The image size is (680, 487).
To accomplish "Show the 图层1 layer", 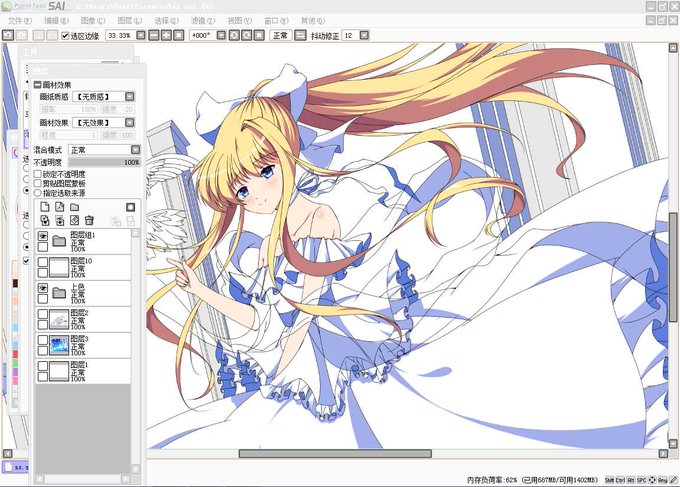I will (42, 366).
